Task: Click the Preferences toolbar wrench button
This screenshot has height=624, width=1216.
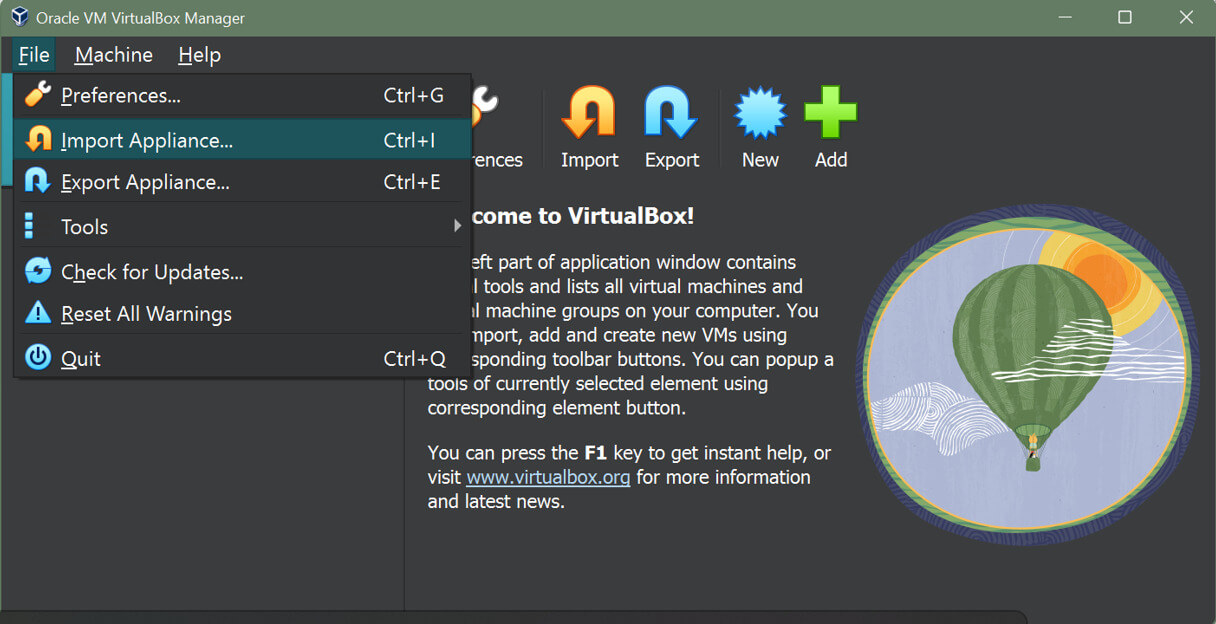Action: [x=495, y=128]
